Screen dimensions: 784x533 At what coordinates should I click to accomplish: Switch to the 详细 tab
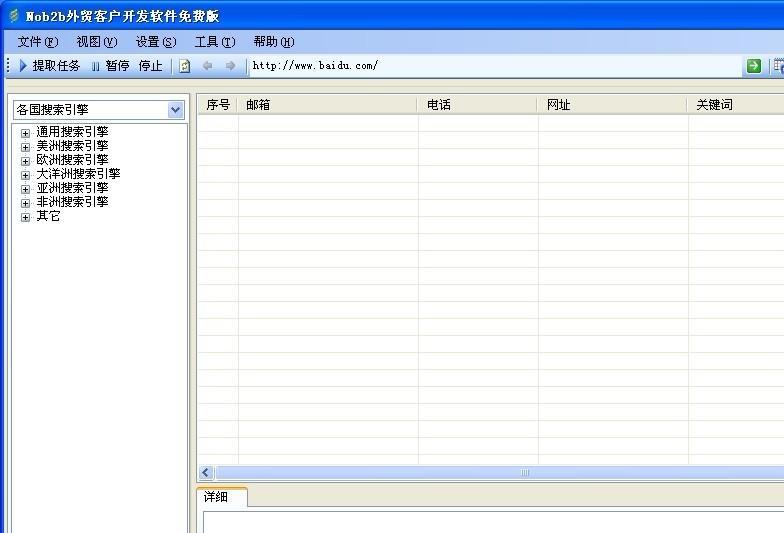tap(222, 497)
